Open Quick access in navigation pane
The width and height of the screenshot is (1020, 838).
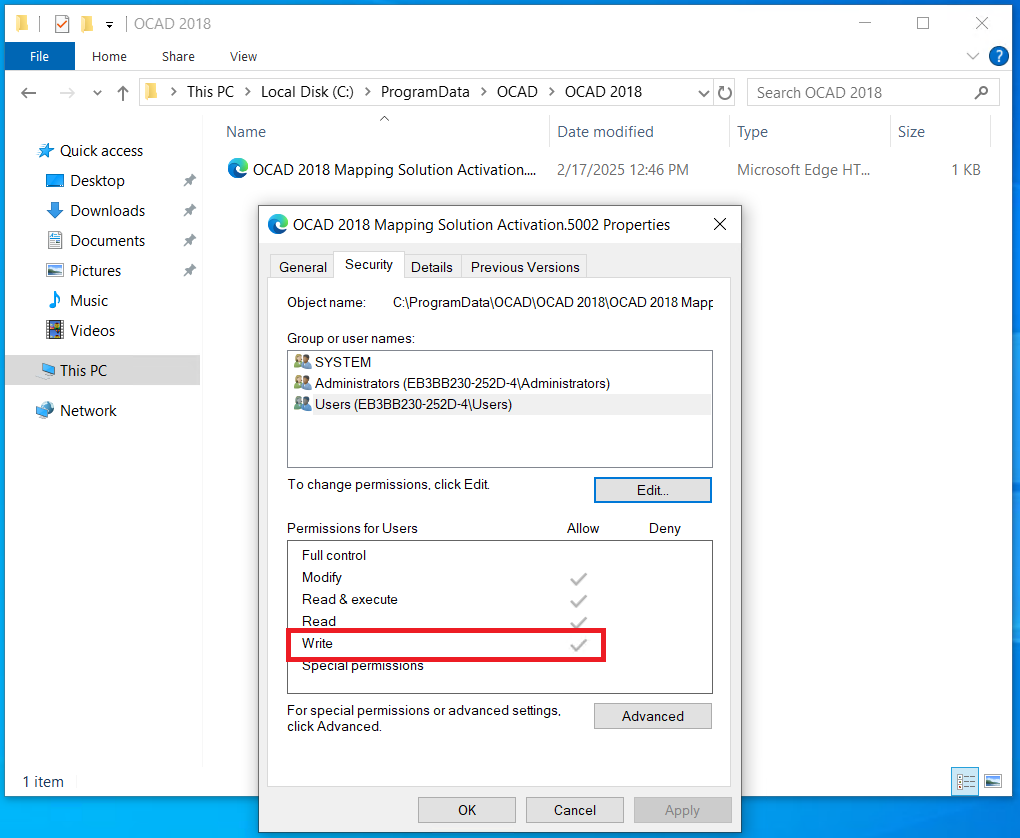(101, 151)
